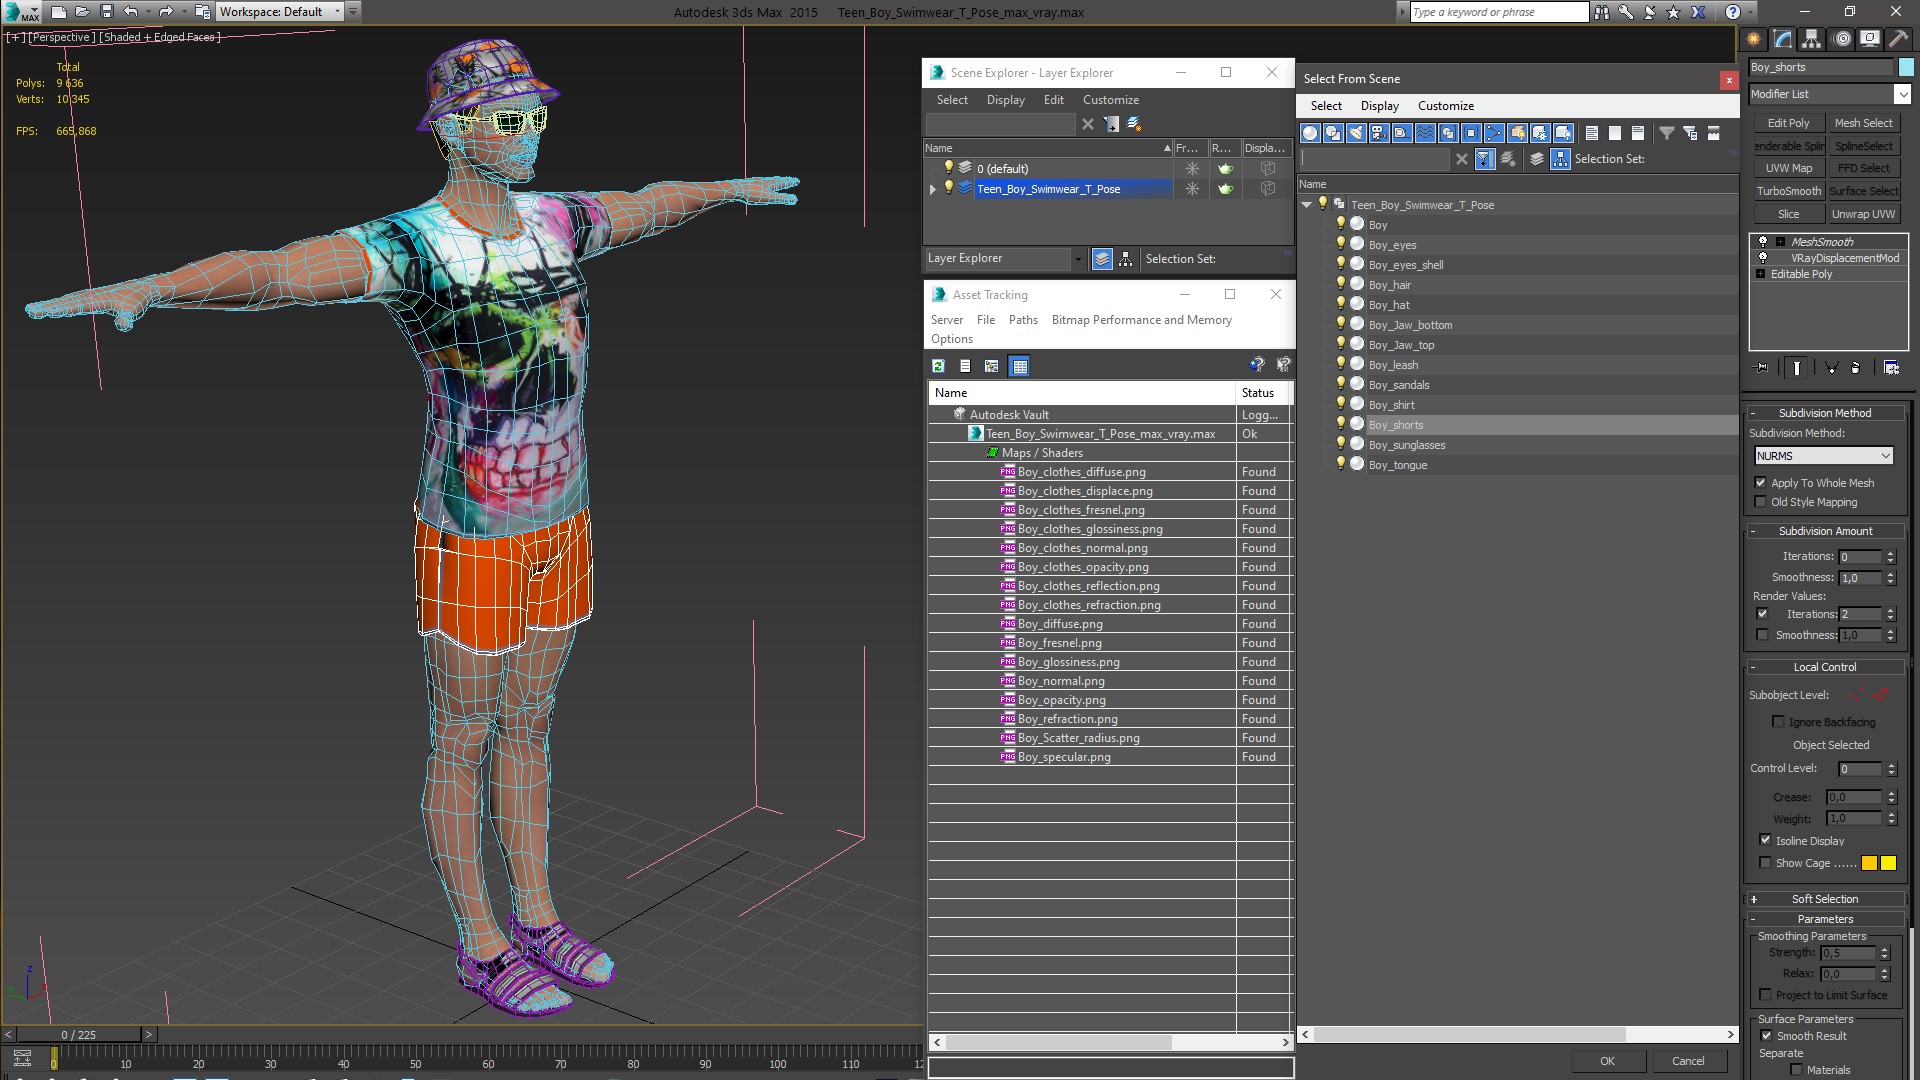Click Select None icon in Select From Scene

pyautogui.click(x=1615, y=133)
